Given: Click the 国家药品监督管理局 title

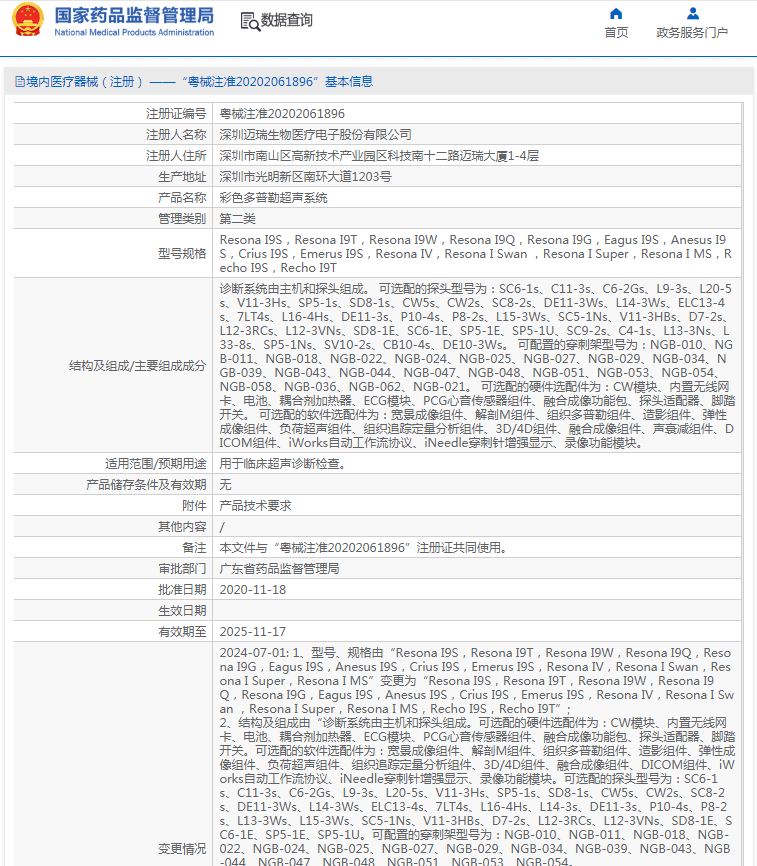Looking at the screenshot, I should coord(134,15).
